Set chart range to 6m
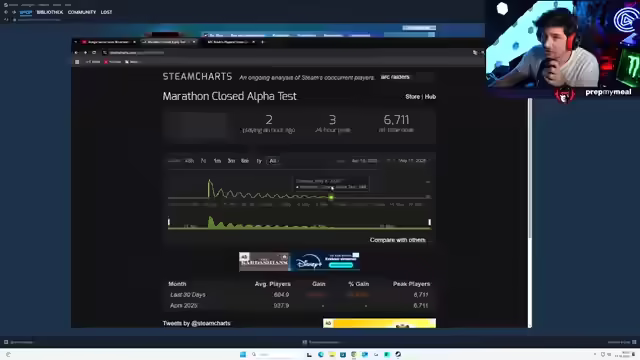This screenshot has width=640, height=360. point(245,161)
